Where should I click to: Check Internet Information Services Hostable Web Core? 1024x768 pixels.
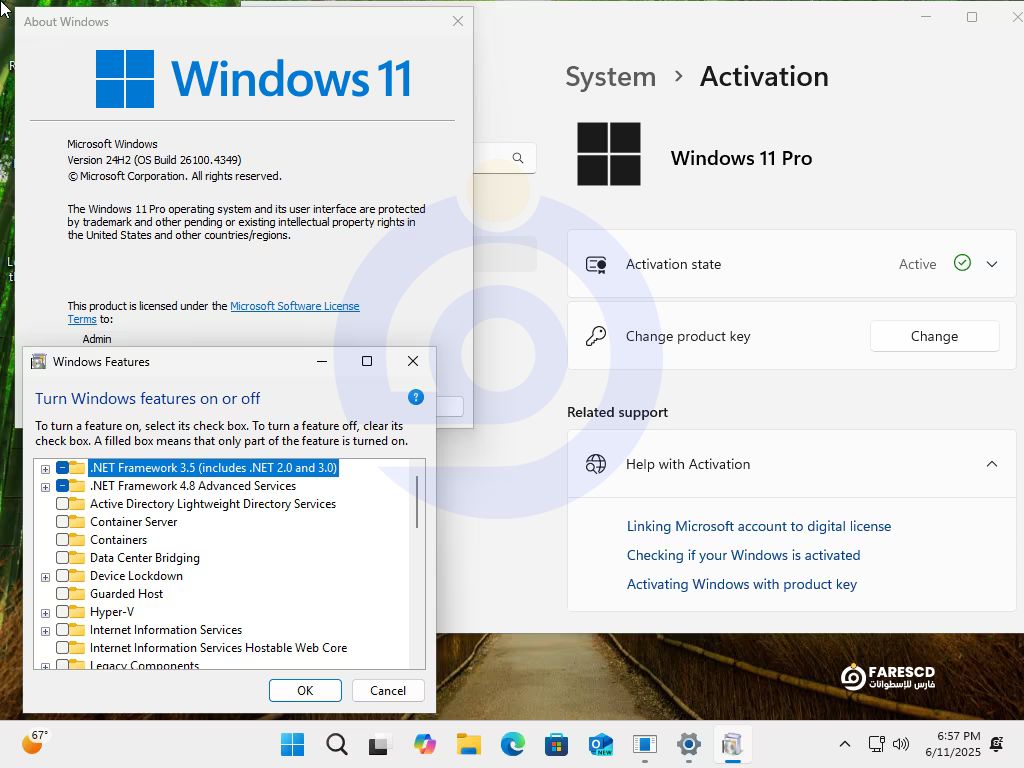[62, 647]
